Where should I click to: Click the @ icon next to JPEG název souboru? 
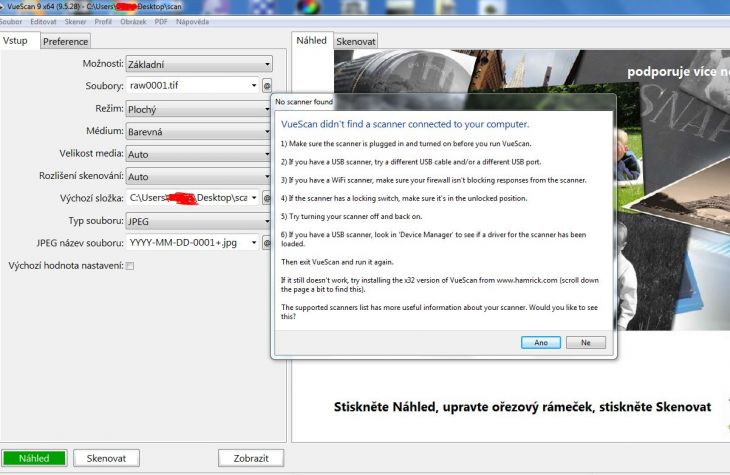pos(267,243)
